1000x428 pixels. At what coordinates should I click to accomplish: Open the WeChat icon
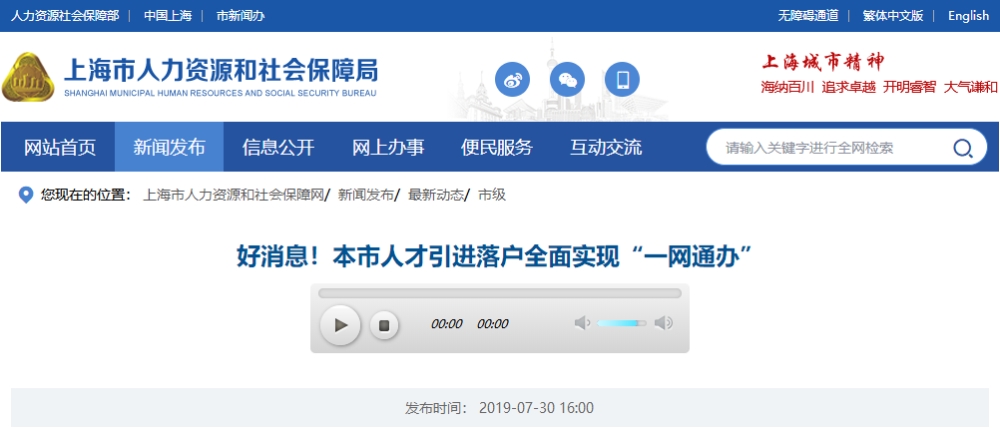click(567, 79)
